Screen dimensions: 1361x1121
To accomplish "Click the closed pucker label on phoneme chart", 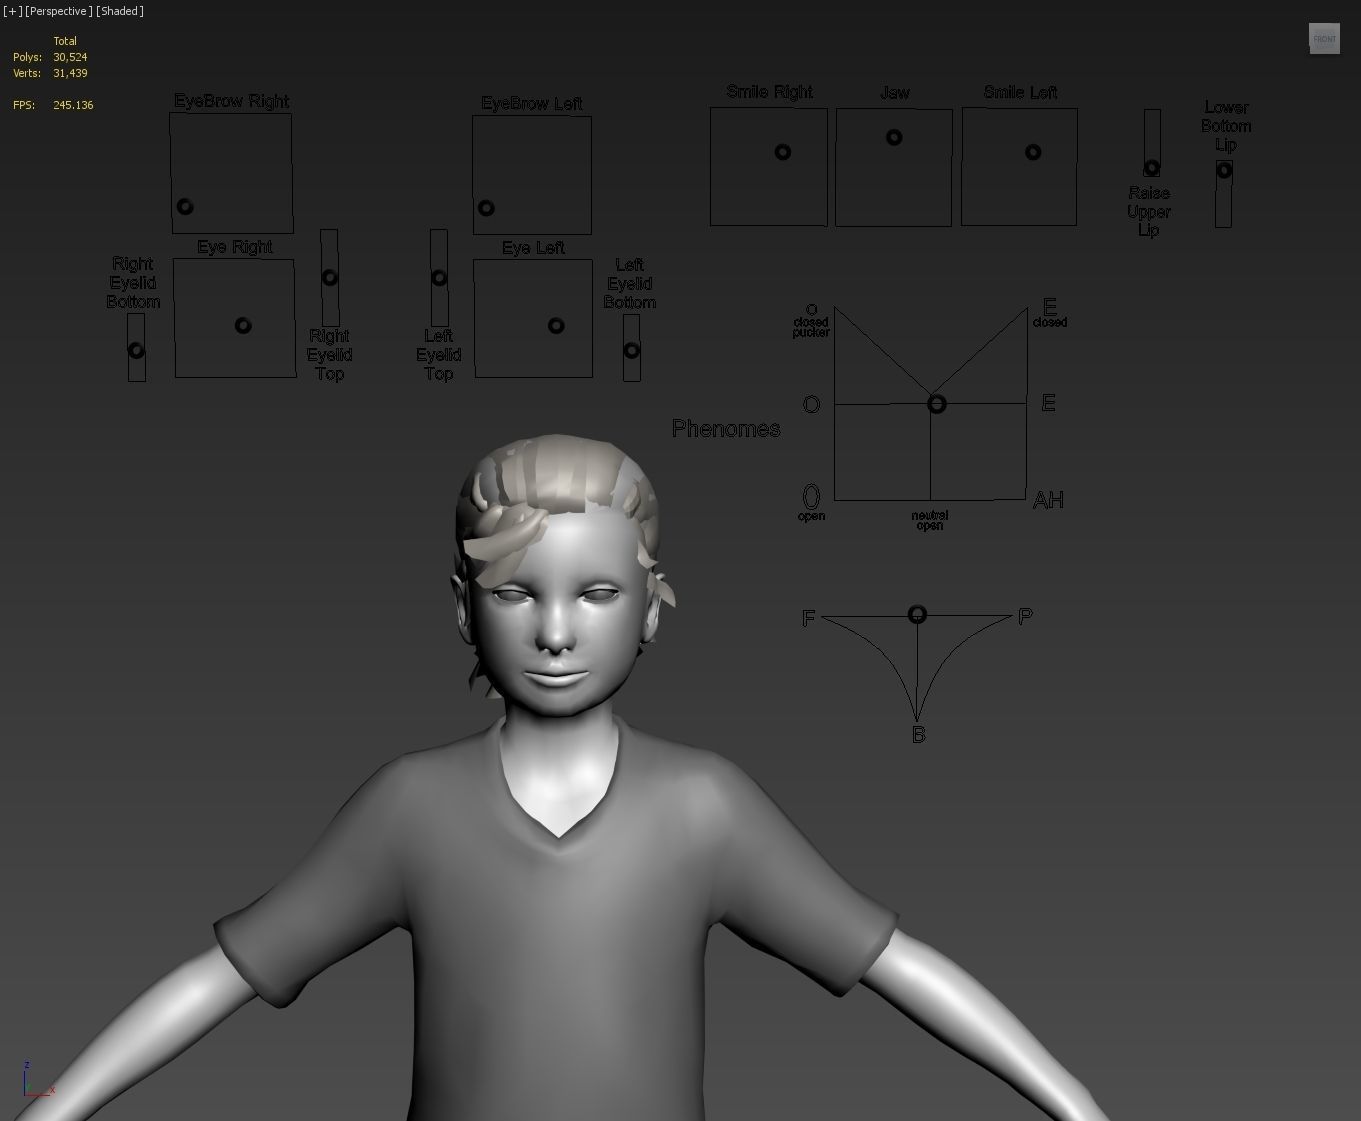I will 811,327.
